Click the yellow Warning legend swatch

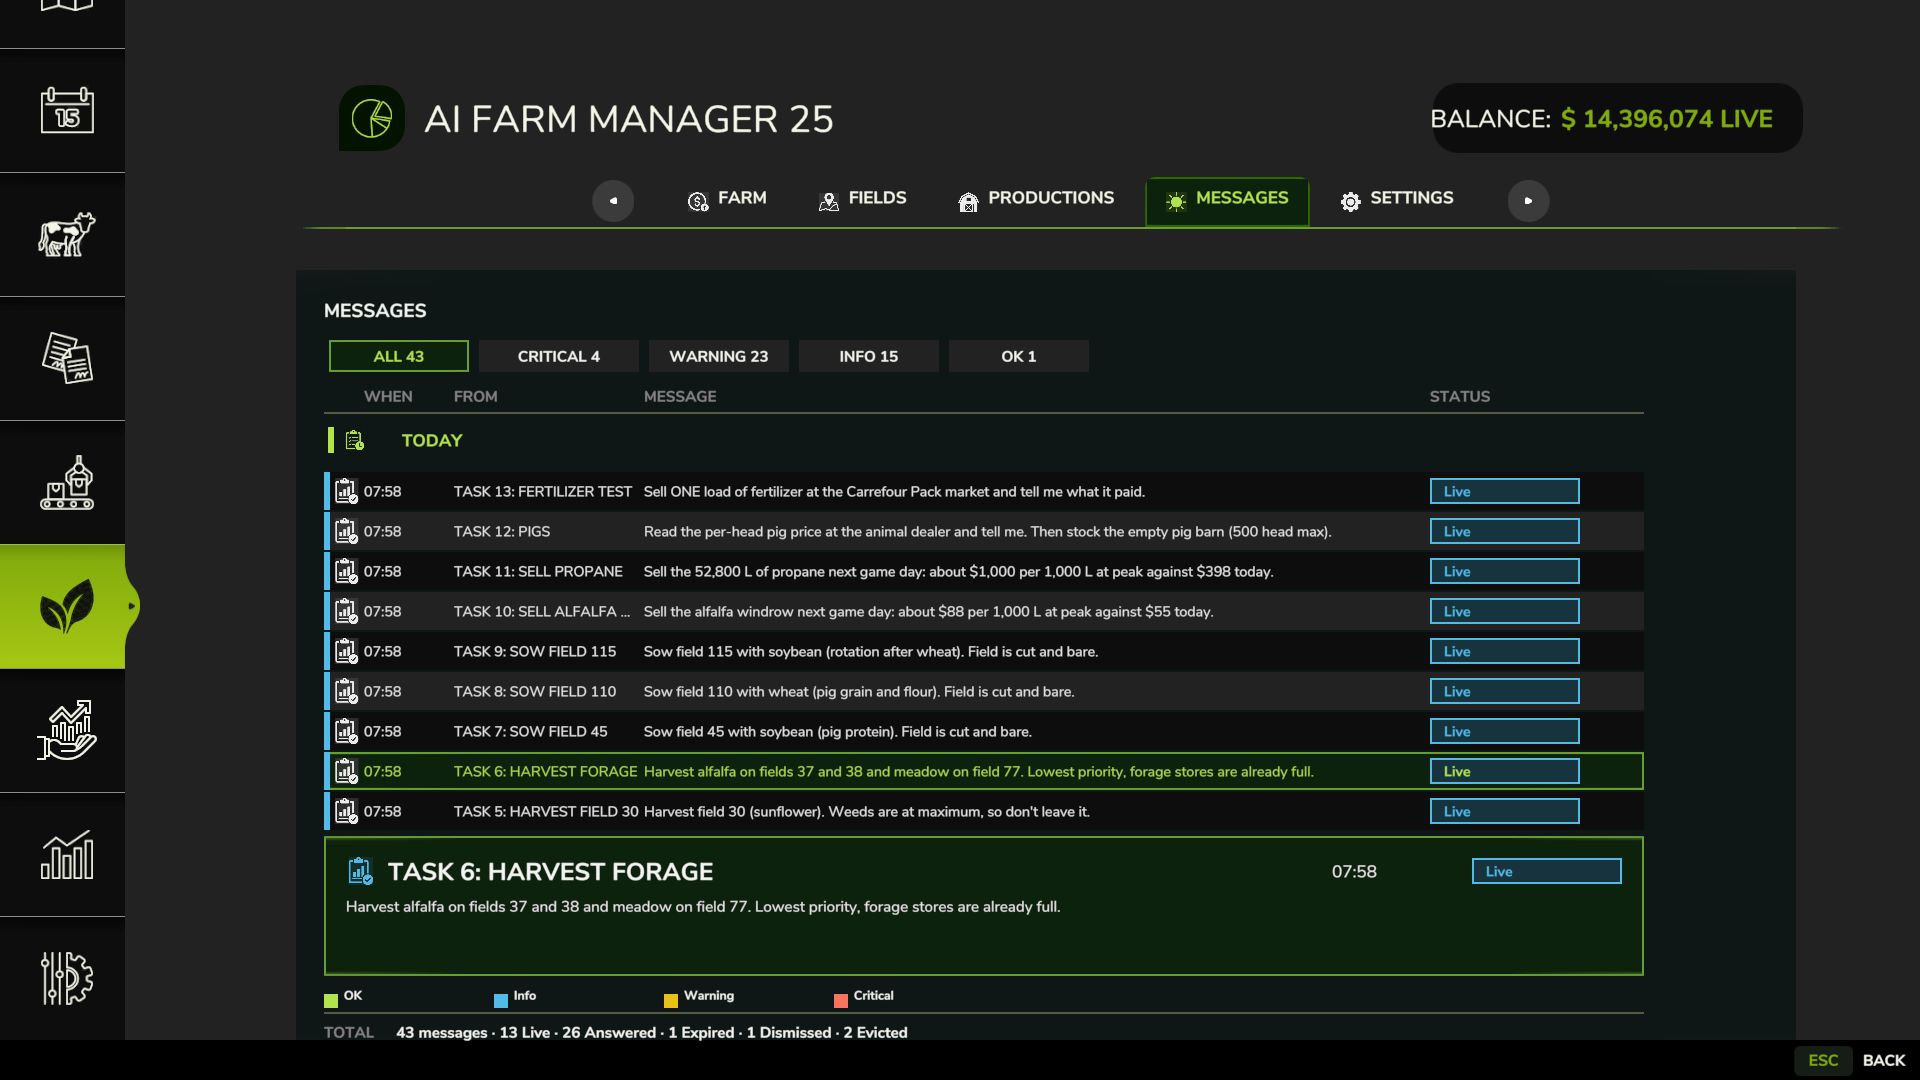(671, 1000)
